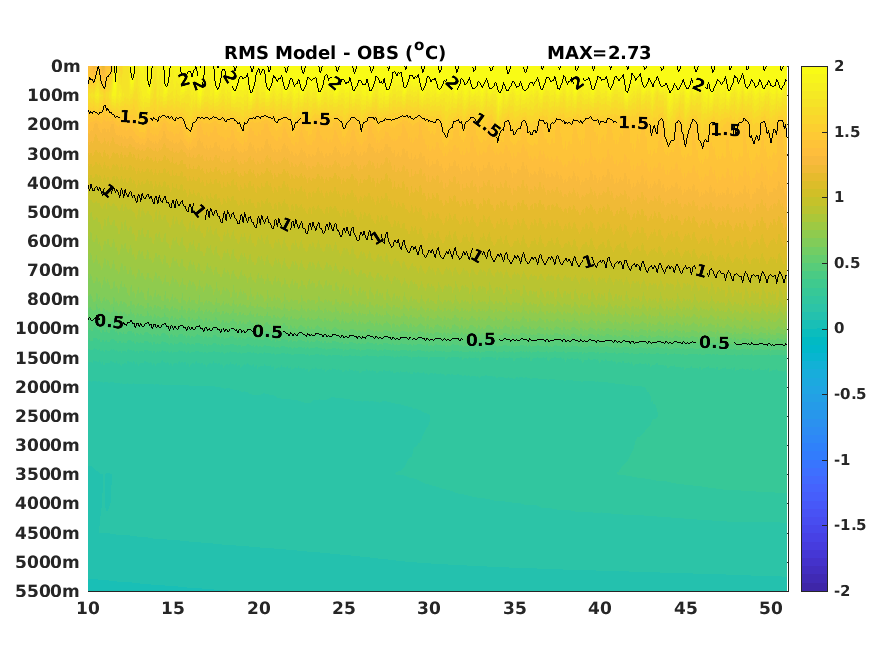Pick the "5500m" depth axis label

48,591
